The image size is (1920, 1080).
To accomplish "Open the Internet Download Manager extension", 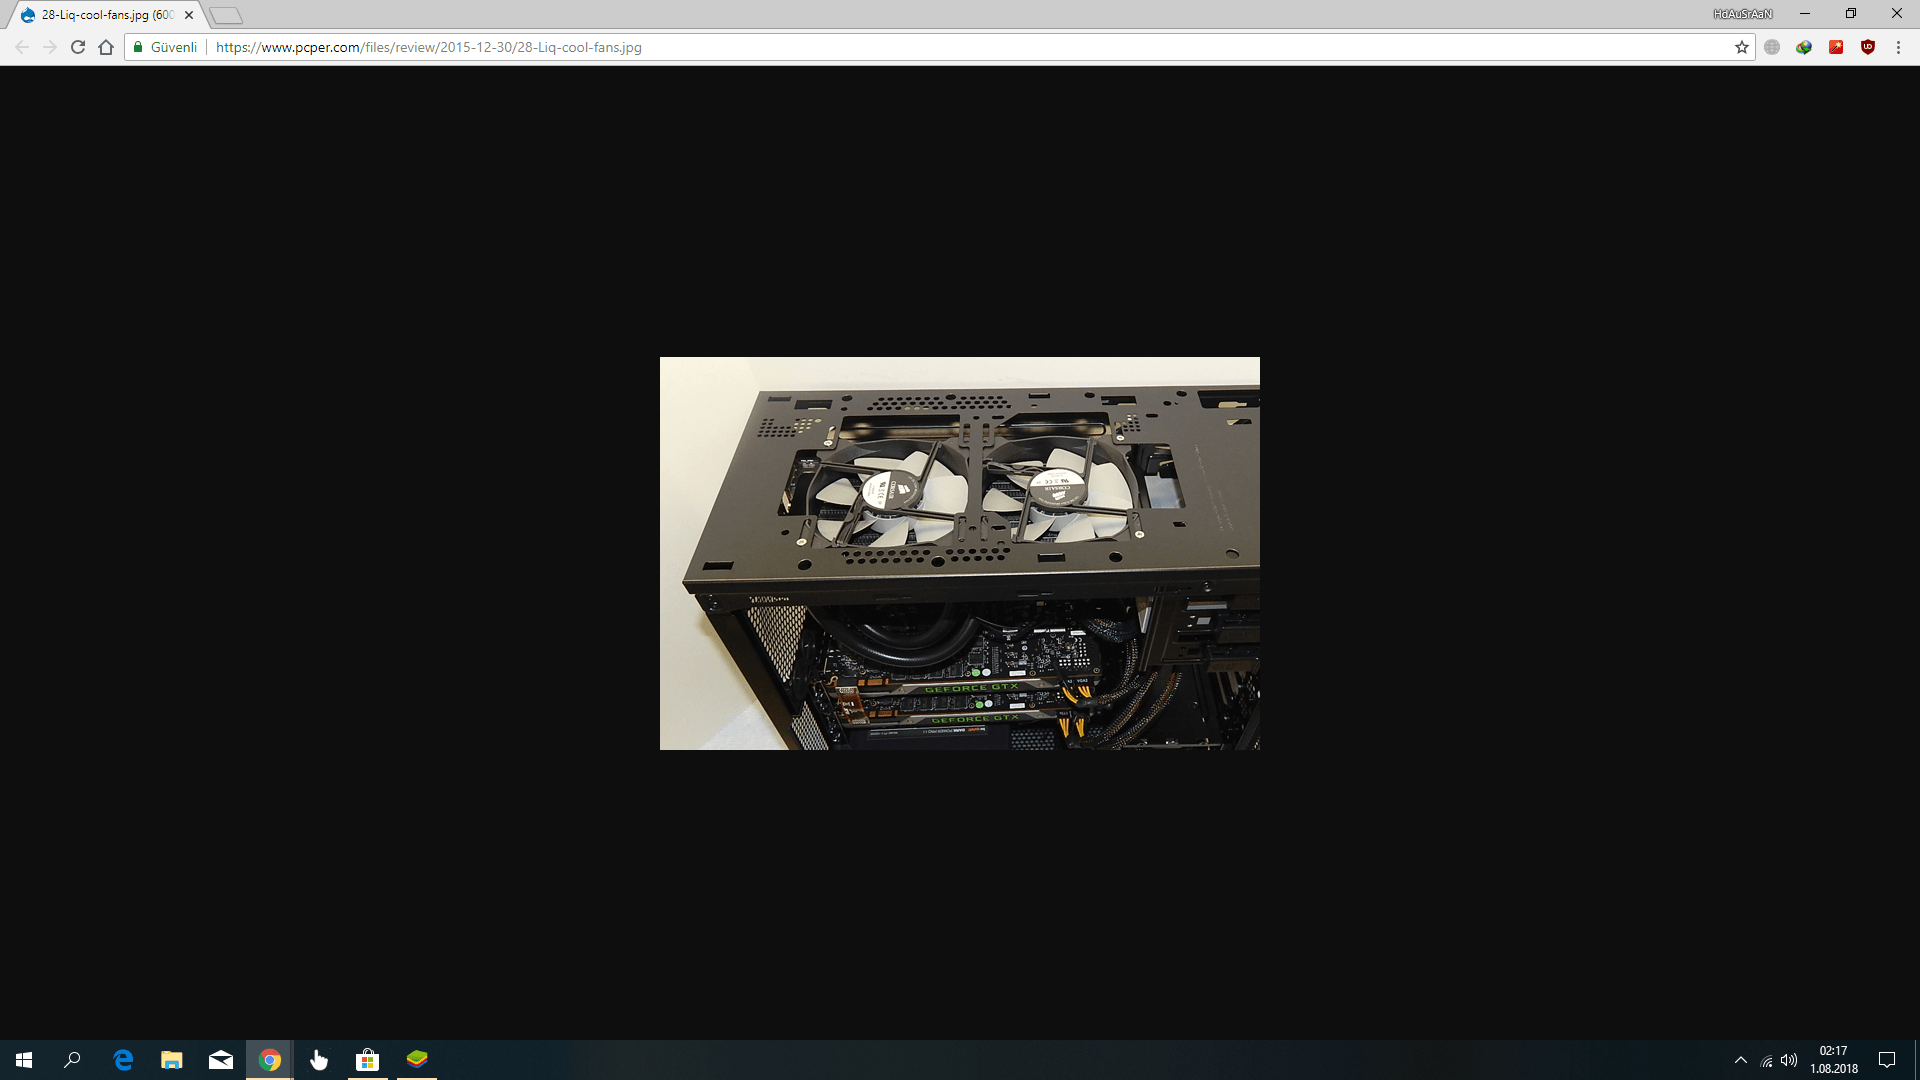I will pos(1803,47).
